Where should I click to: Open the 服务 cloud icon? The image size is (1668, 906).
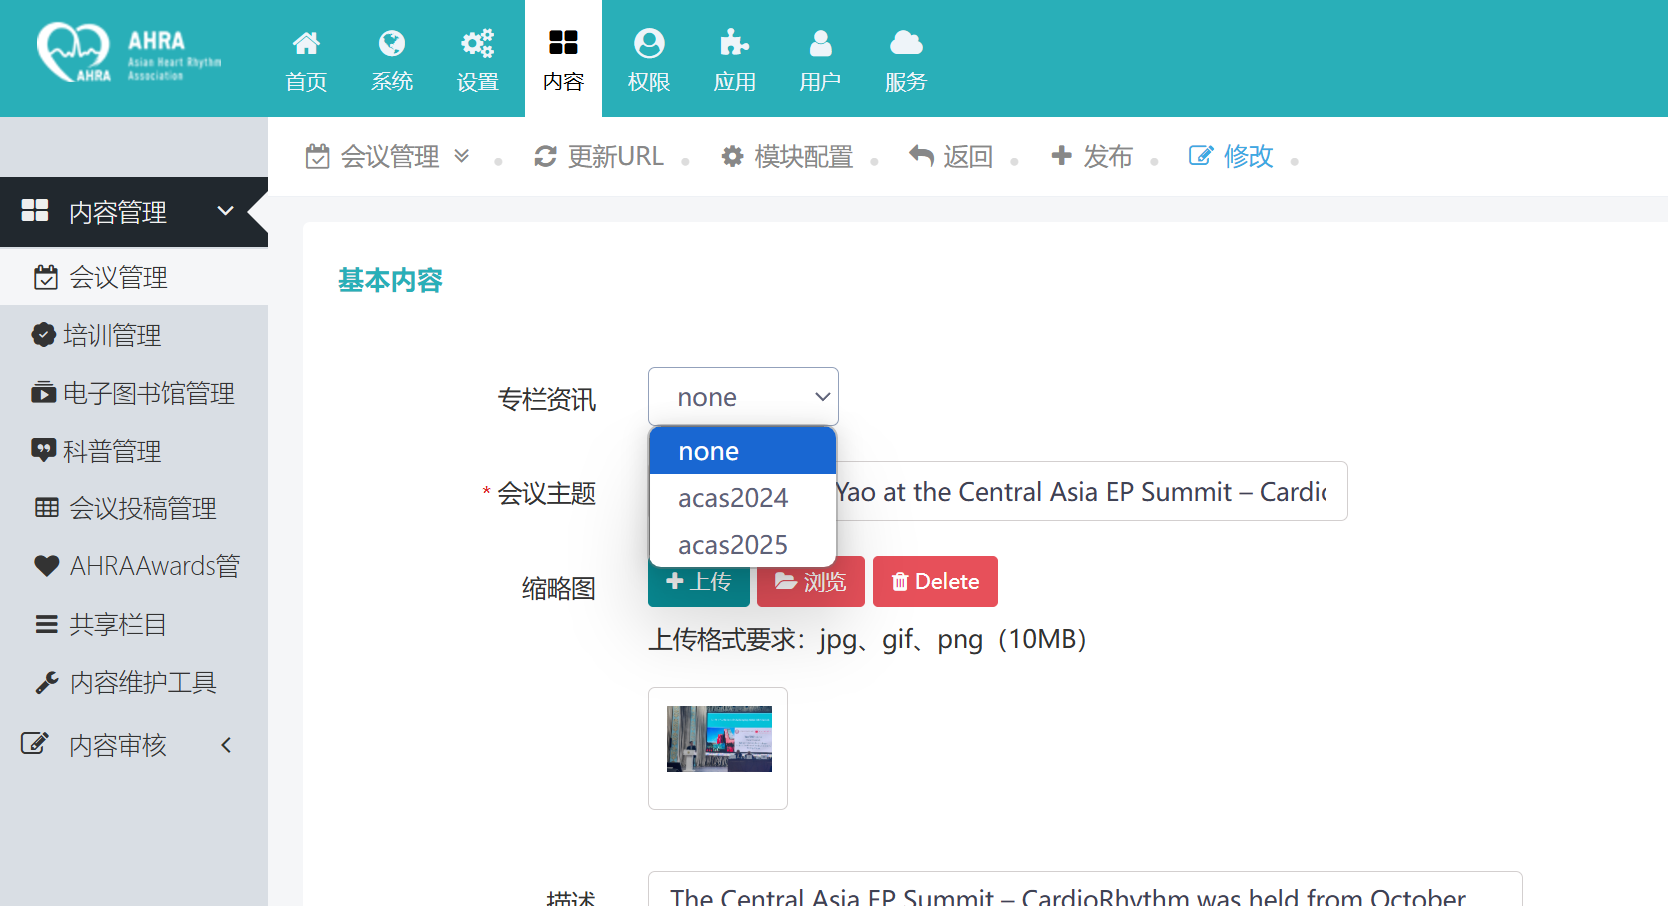click(x=906, y=44)
